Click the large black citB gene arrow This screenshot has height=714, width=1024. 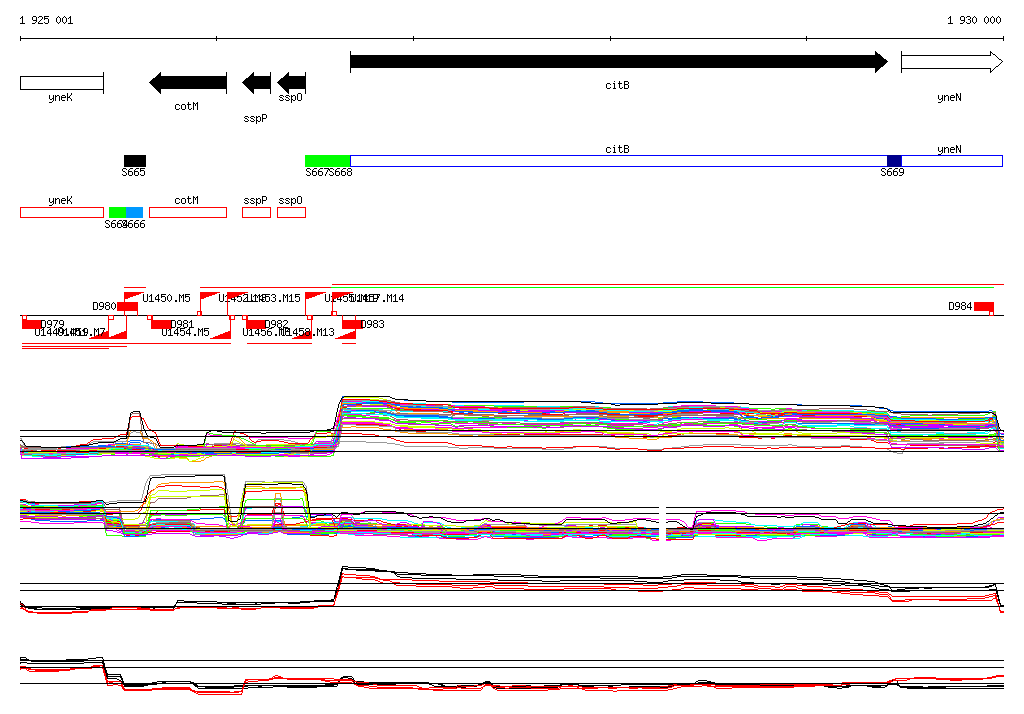pyautogui.click(x=618, y=62)
